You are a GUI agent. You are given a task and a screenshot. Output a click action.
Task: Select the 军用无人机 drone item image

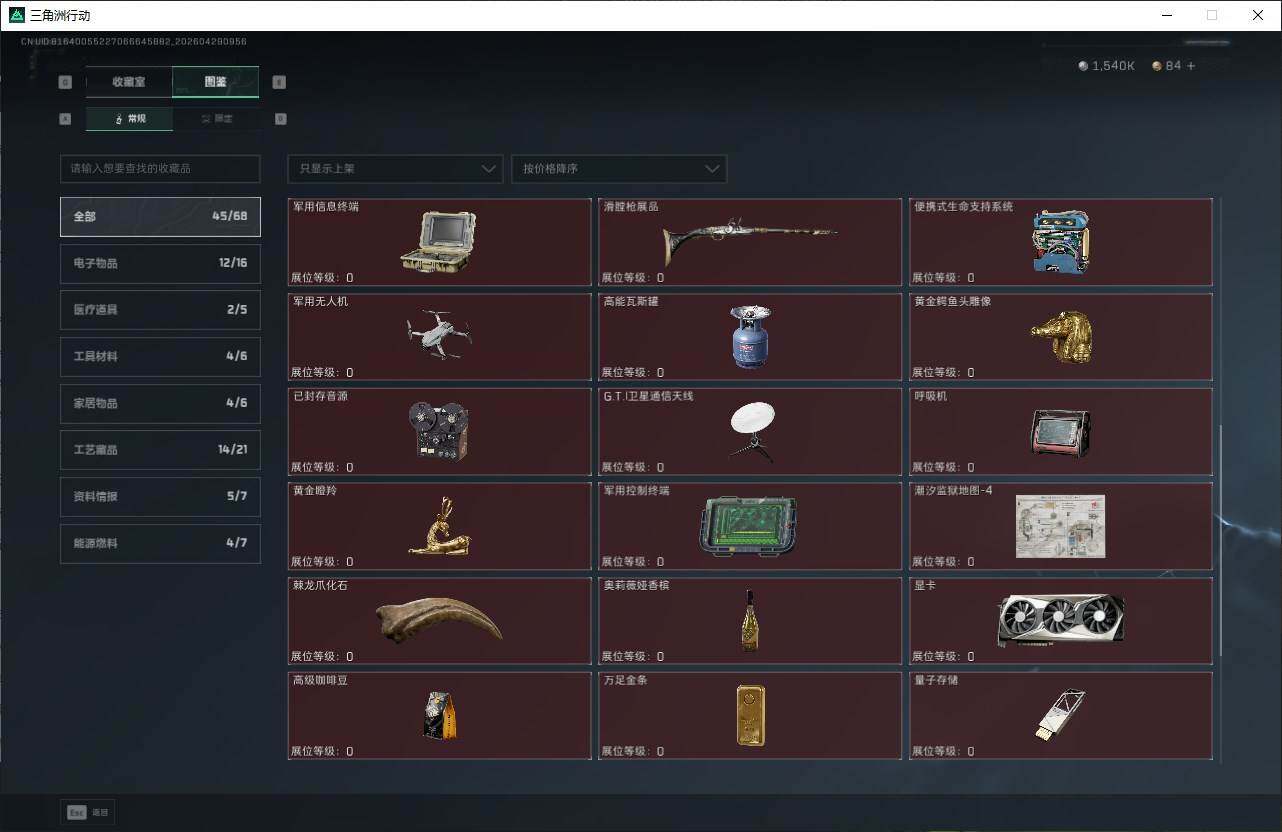(439, 336)
